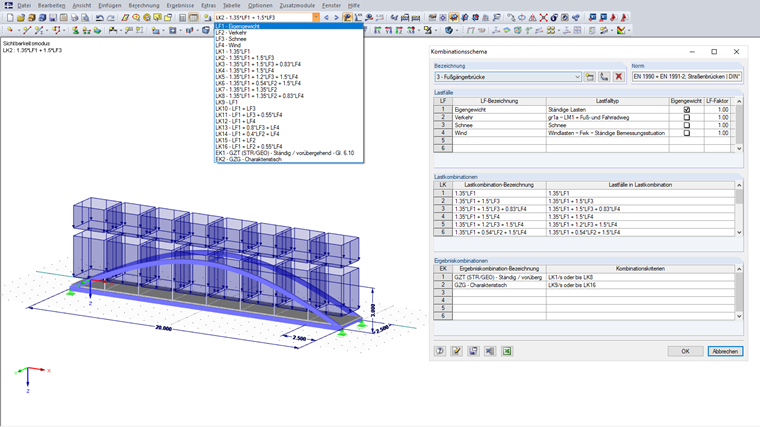Click the edit note icon in dialog footer
This screenshot has width=760, height=427.
456,351
